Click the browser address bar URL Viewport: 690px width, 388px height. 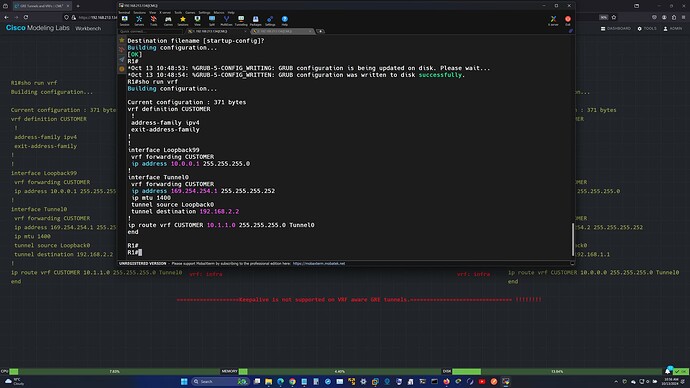tap(98, 18)
